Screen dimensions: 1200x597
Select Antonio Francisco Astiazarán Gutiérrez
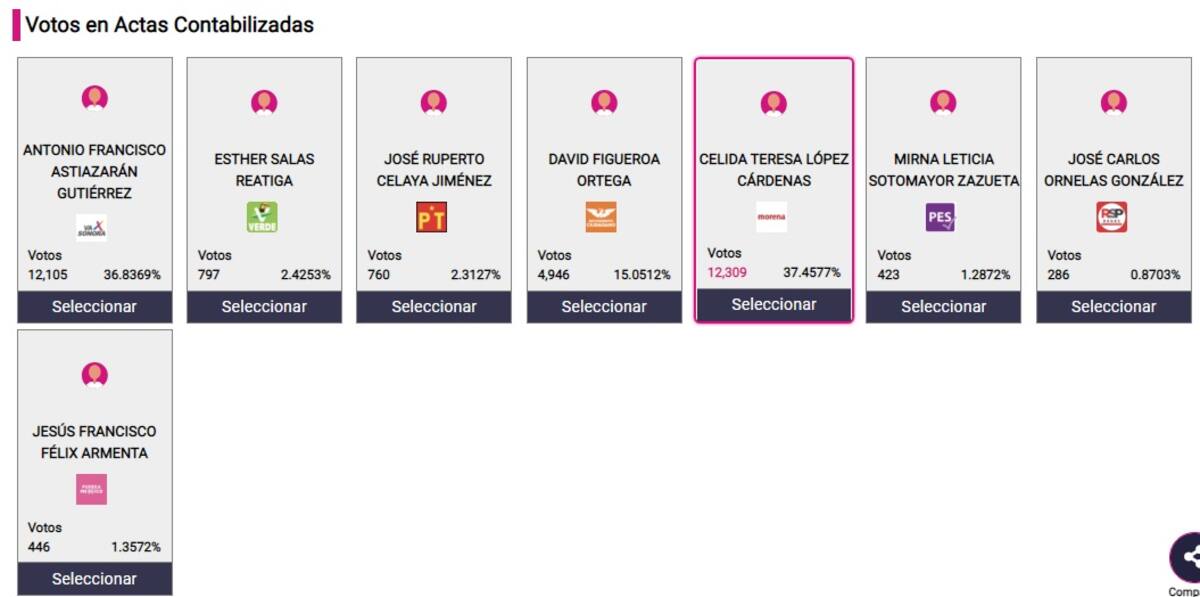95,307
